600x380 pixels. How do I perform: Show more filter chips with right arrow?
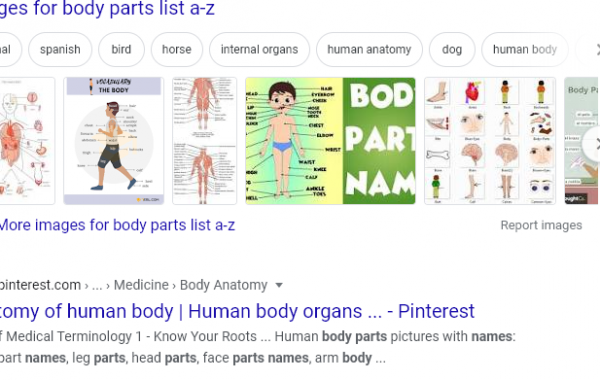[596, 49]
